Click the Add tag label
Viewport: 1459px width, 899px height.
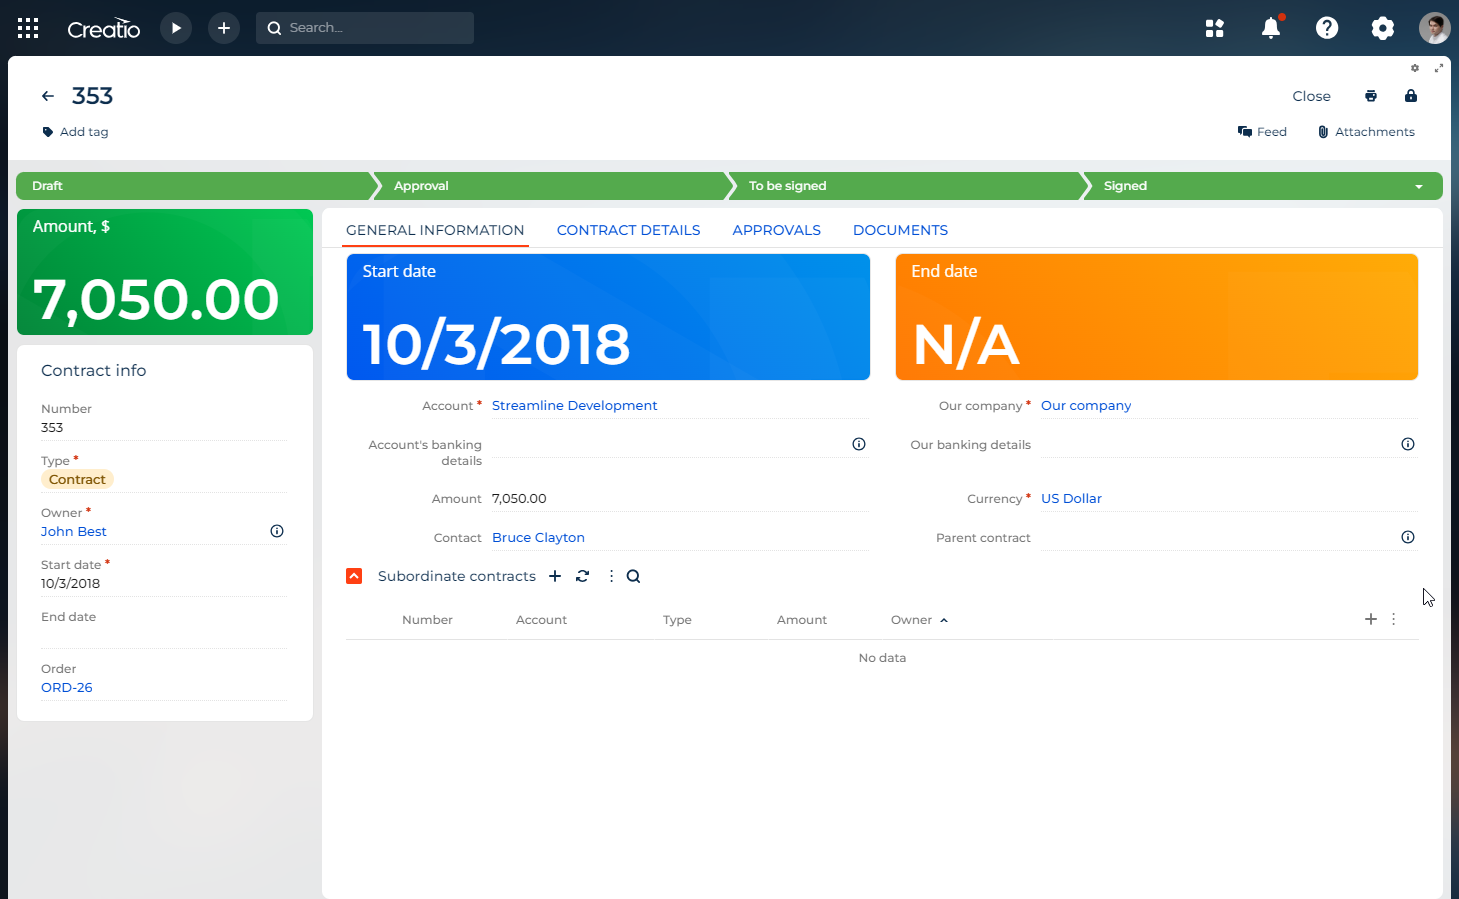(84, 132)
